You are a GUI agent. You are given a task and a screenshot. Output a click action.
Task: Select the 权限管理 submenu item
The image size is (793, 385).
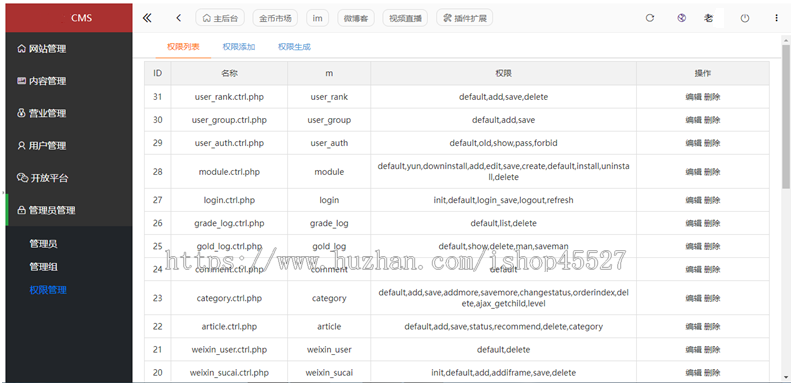[x=48, y=290]
